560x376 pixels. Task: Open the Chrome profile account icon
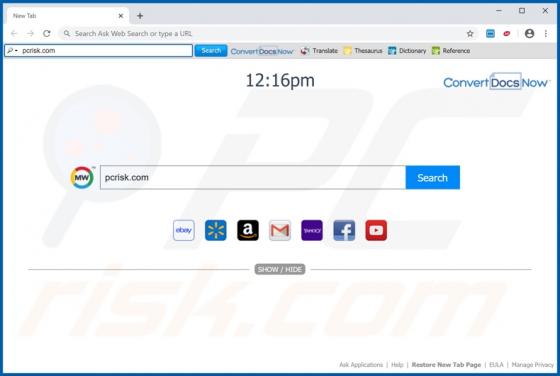pos(529,34)
